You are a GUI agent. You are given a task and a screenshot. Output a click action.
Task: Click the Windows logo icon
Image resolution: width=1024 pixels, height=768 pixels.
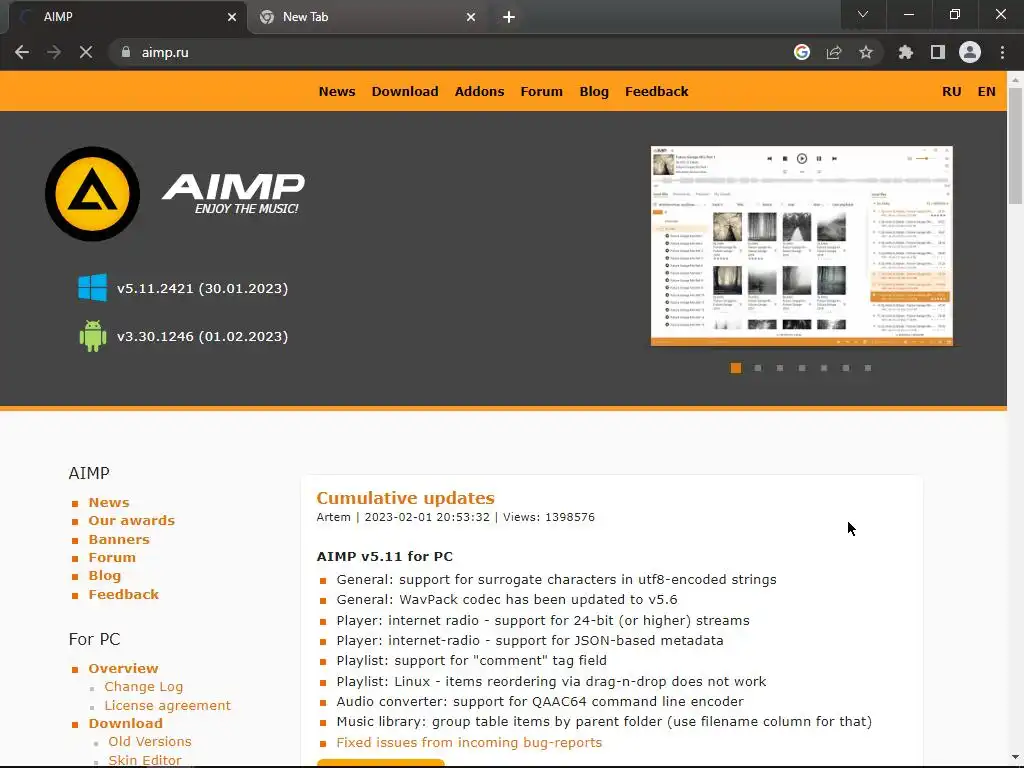pos(92,288)
